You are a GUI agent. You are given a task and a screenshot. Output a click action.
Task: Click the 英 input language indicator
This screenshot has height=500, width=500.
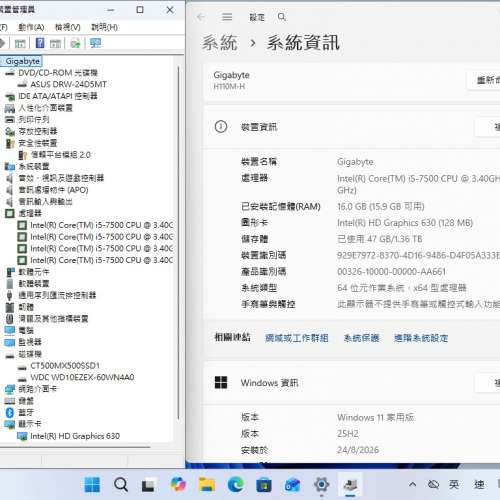point(454,484)
